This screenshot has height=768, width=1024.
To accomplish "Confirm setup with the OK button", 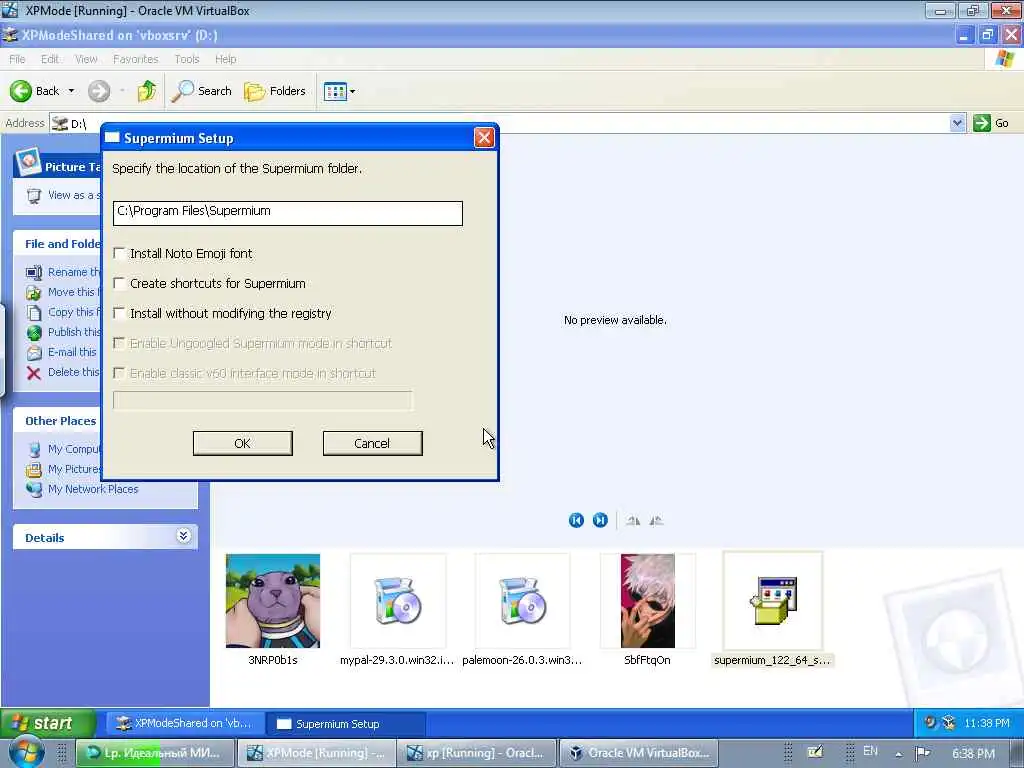I will 242,443.
